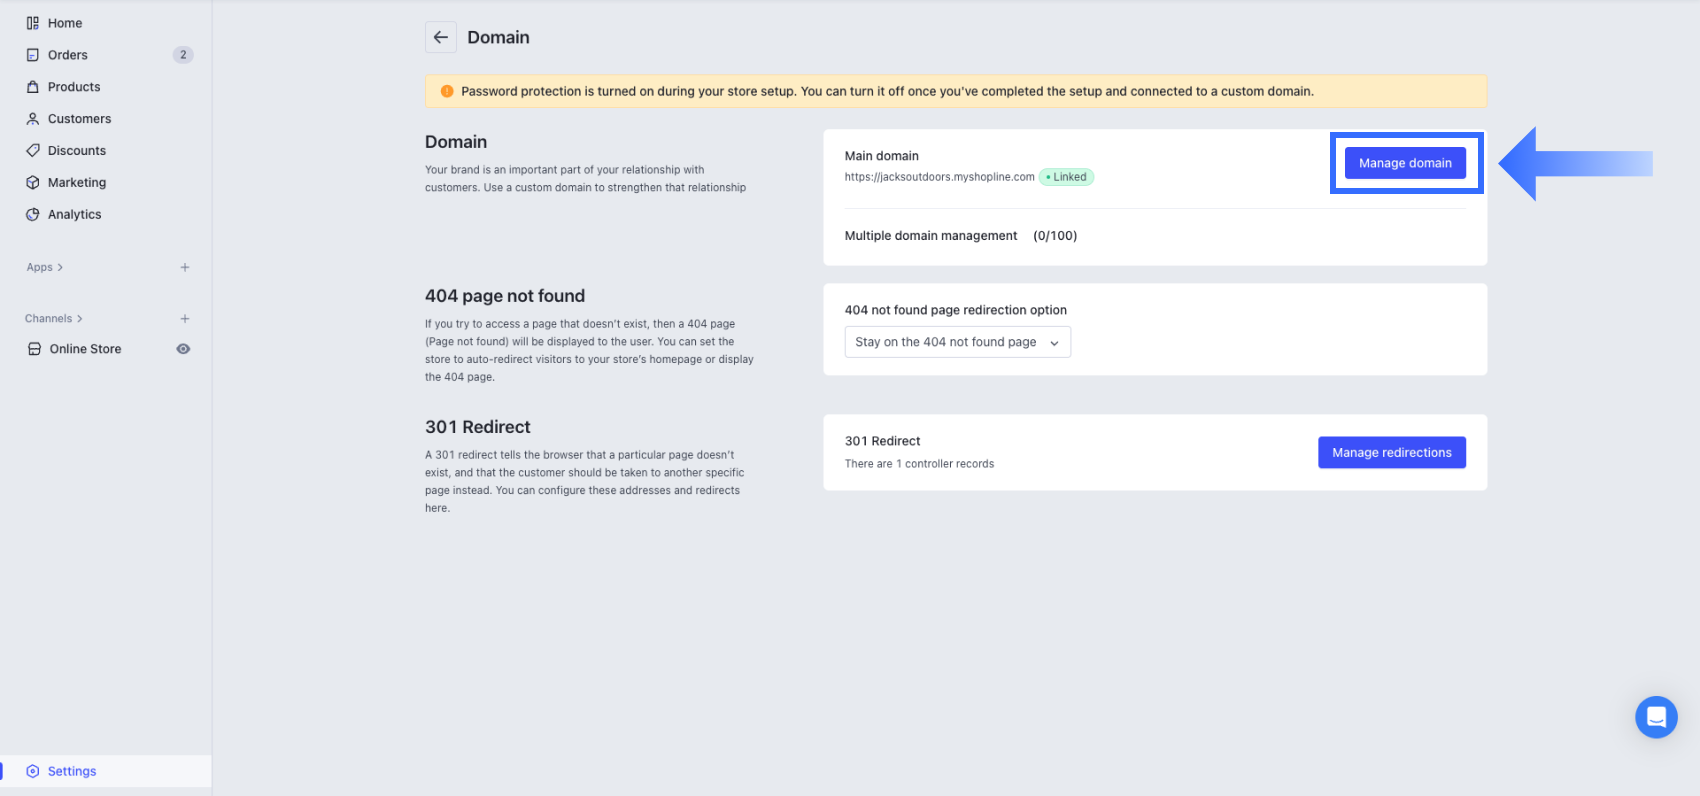Open the 404 redirection option dropdown

tap(957, 342)
